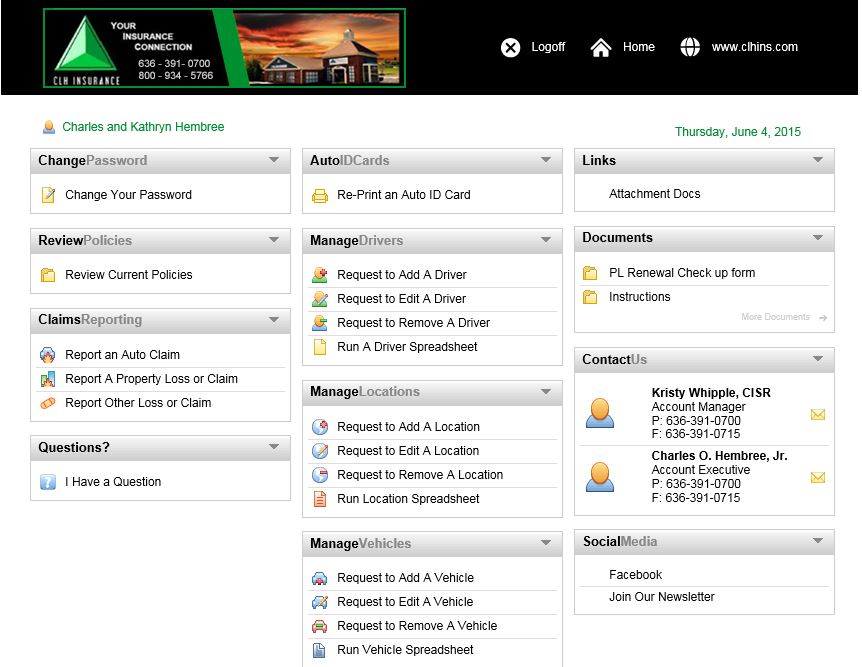Screen dimensions: 862x667
Task: Click the Edit A Location icon
Action: (x=320, y=451)
